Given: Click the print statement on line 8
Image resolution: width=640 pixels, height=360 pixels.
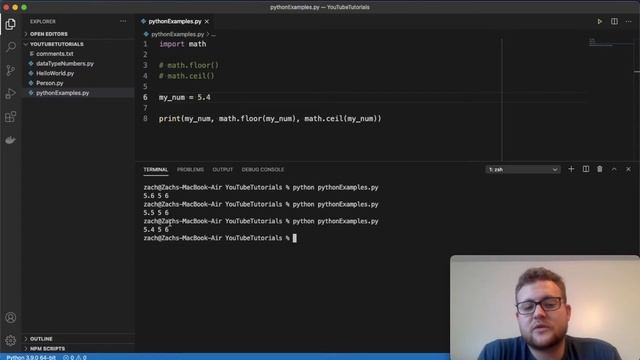Looking at the screenshot, I should (x=270, y=118).
